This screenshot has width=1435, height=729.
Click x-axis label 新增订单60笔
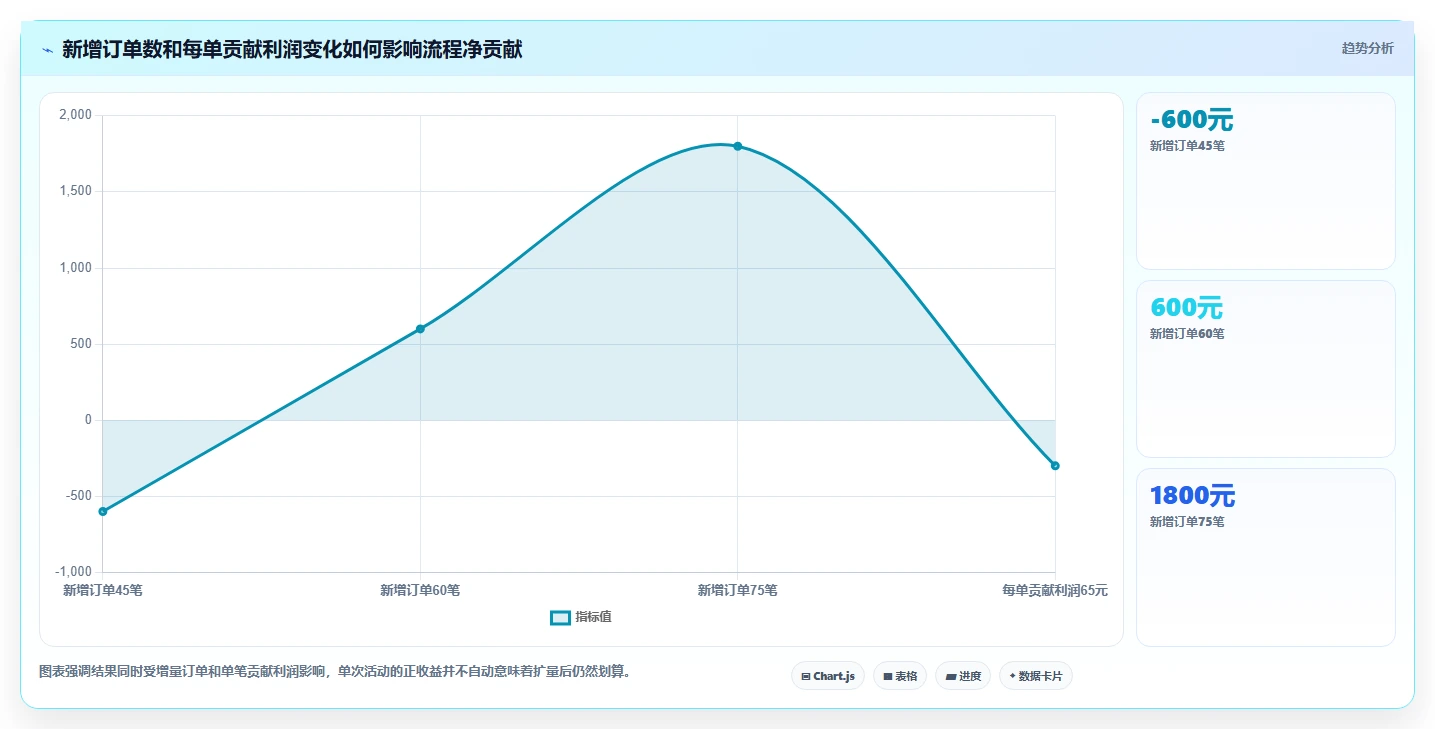coord(420,591)
